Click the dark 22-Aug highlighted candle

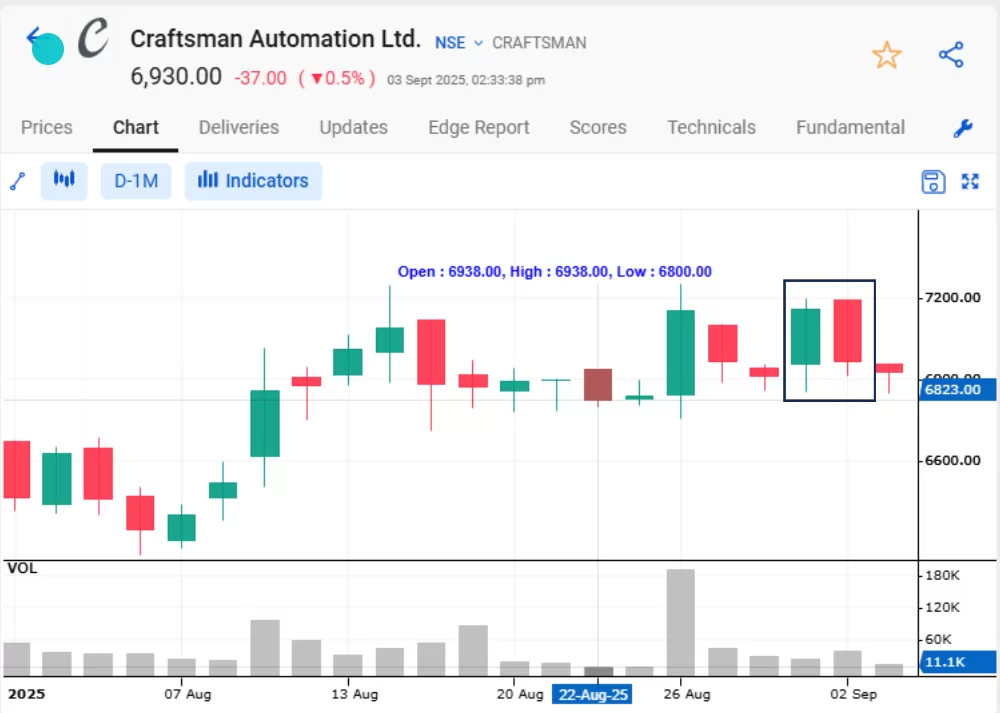click(x=598, y=385)
